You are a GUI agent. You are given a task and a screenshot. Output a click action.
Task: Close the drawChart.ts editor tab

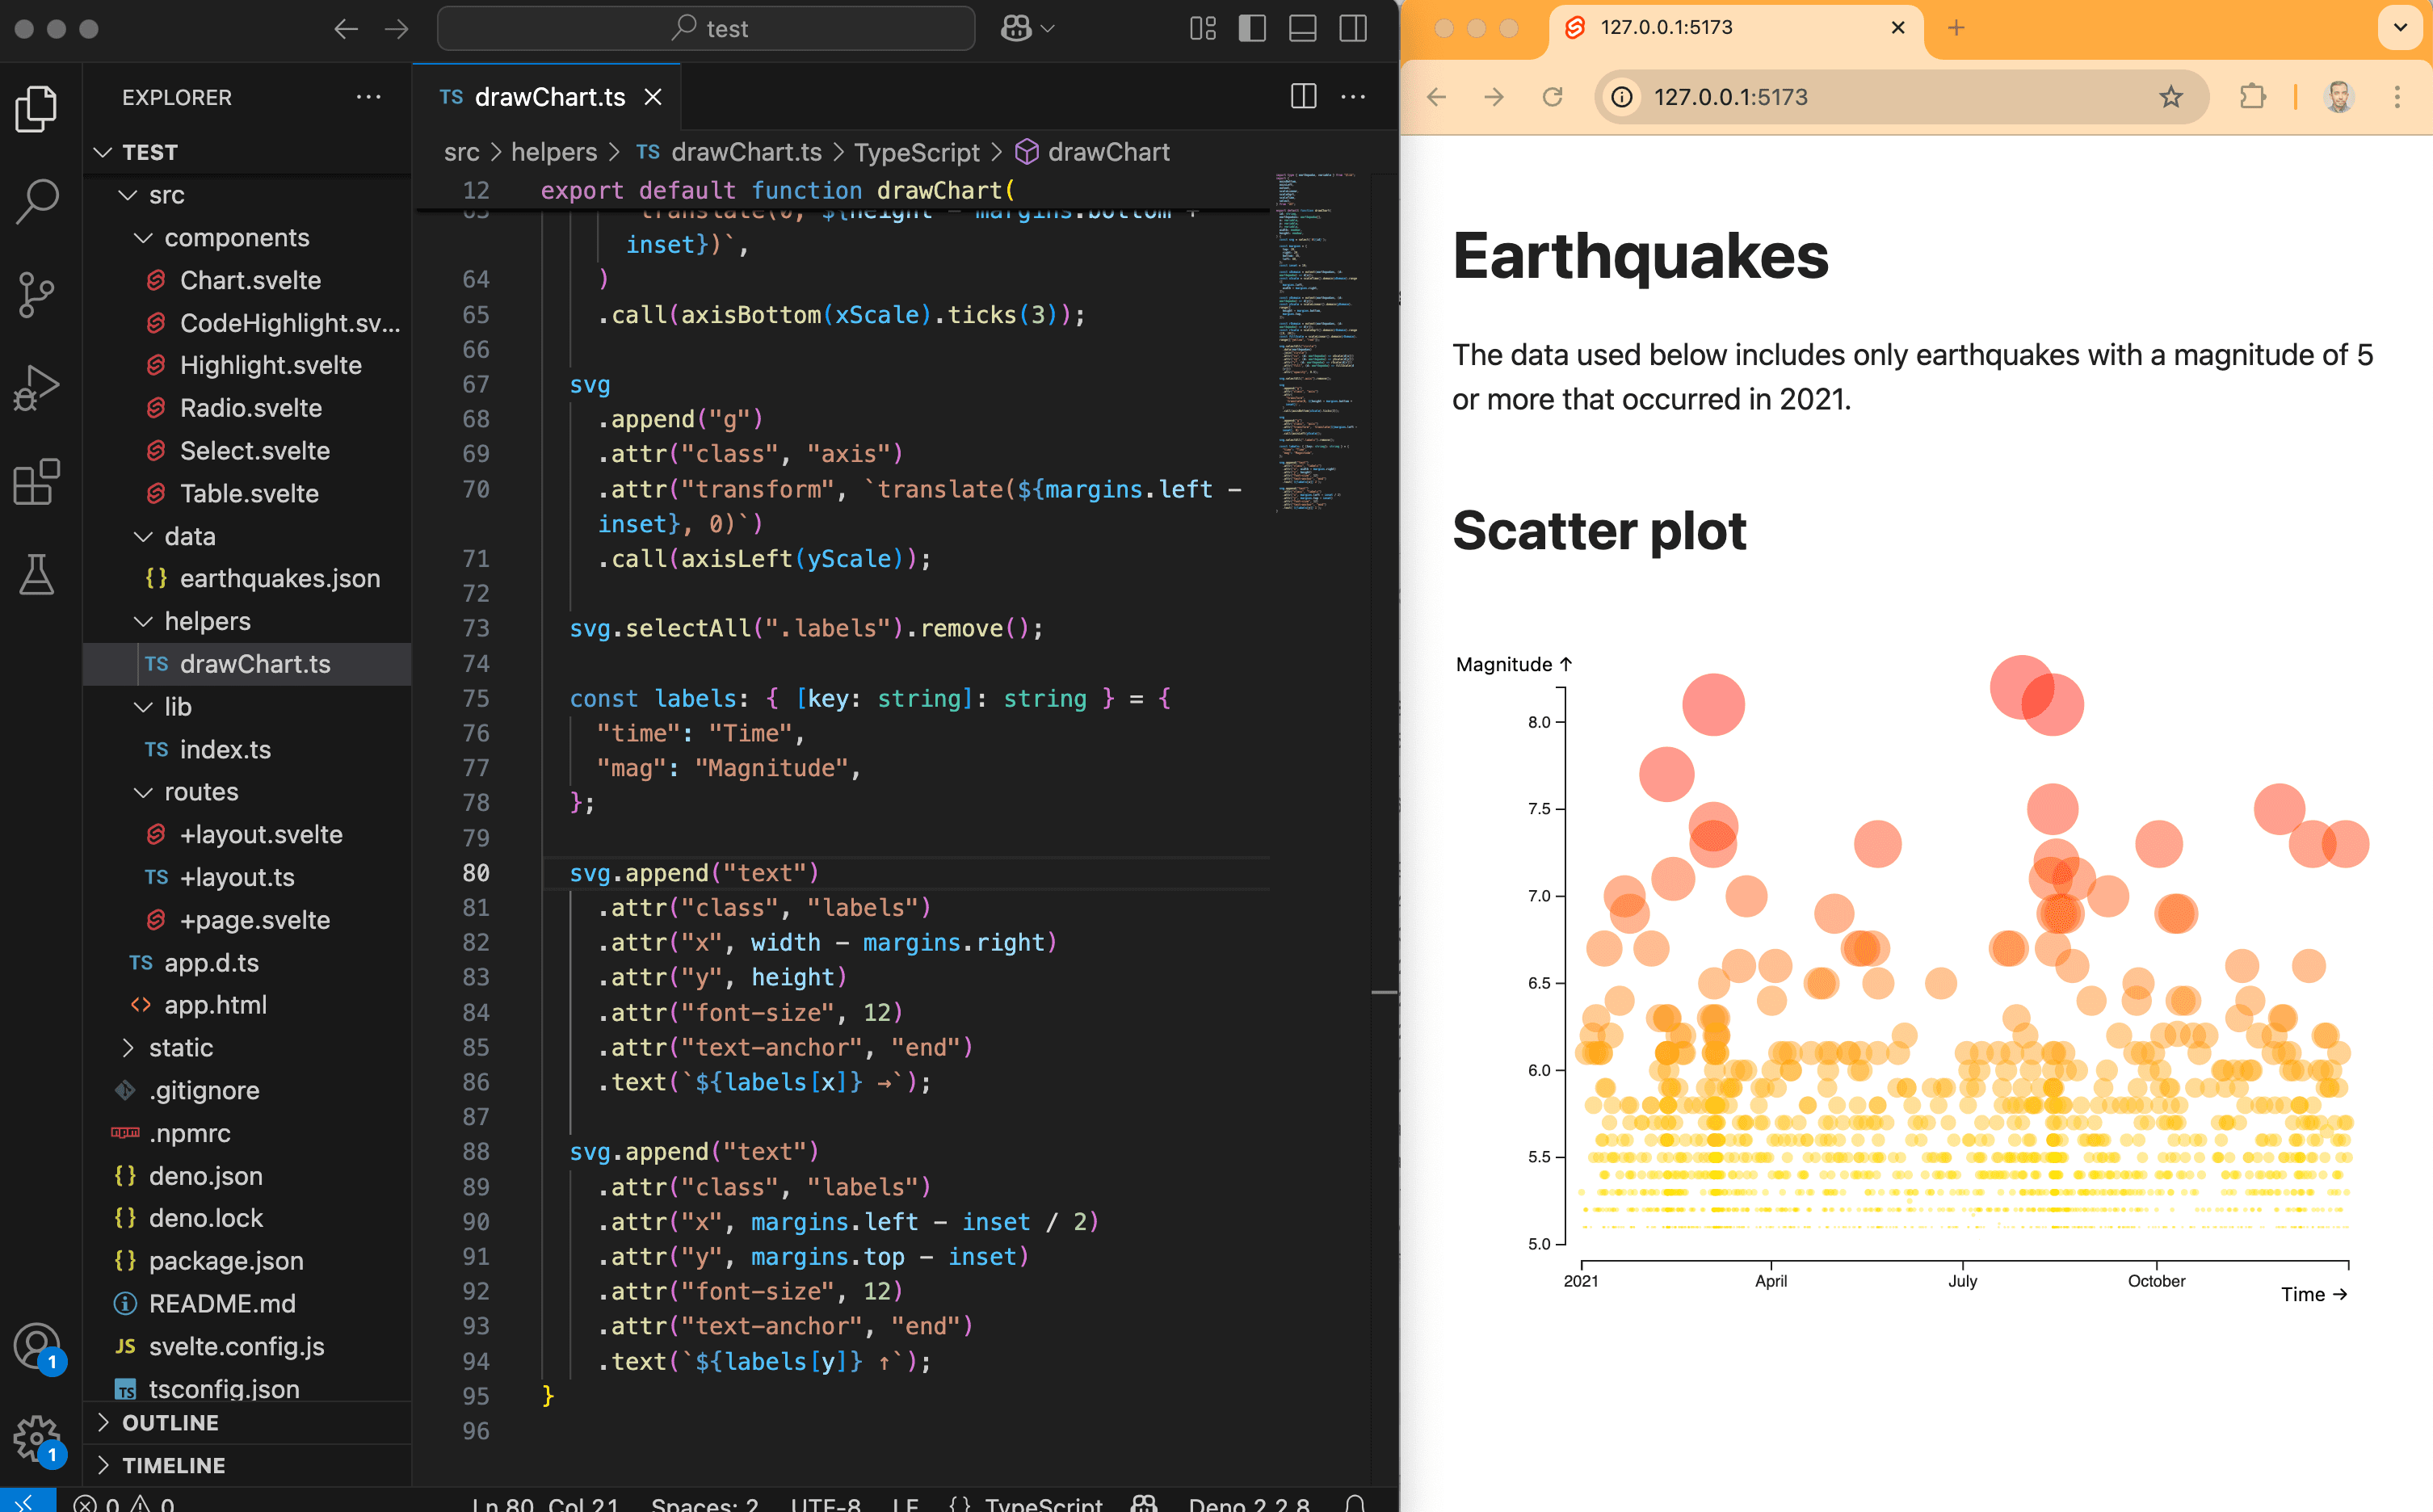(x=653, y=97)
